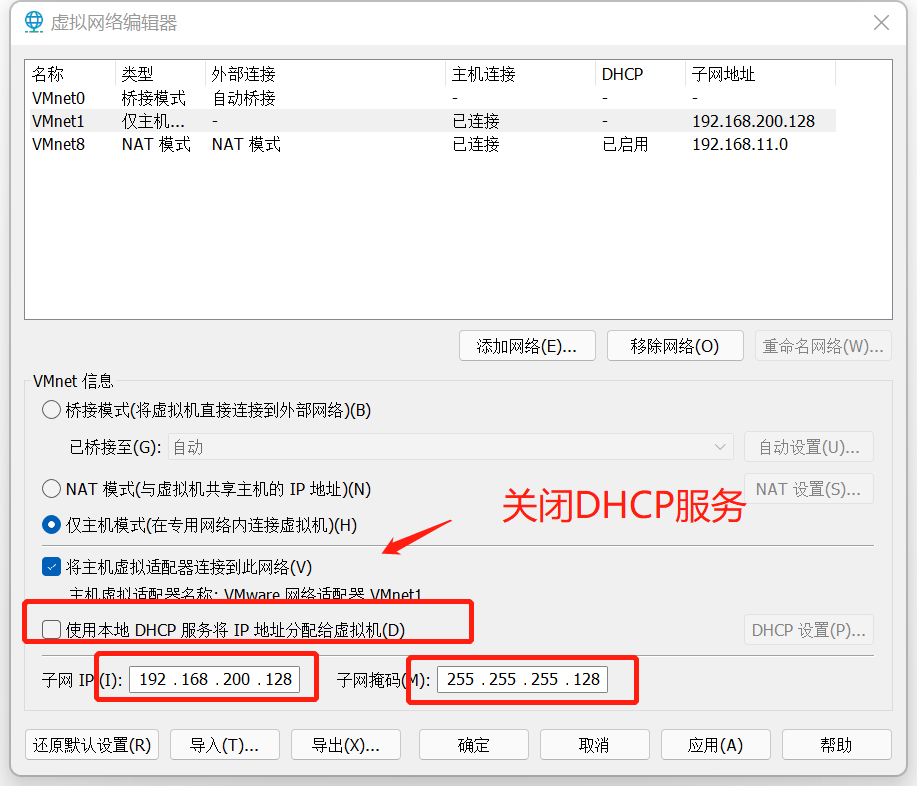Click 桥接模式 type cell of VMnet0
917x786 pixels.
(154, 98)
